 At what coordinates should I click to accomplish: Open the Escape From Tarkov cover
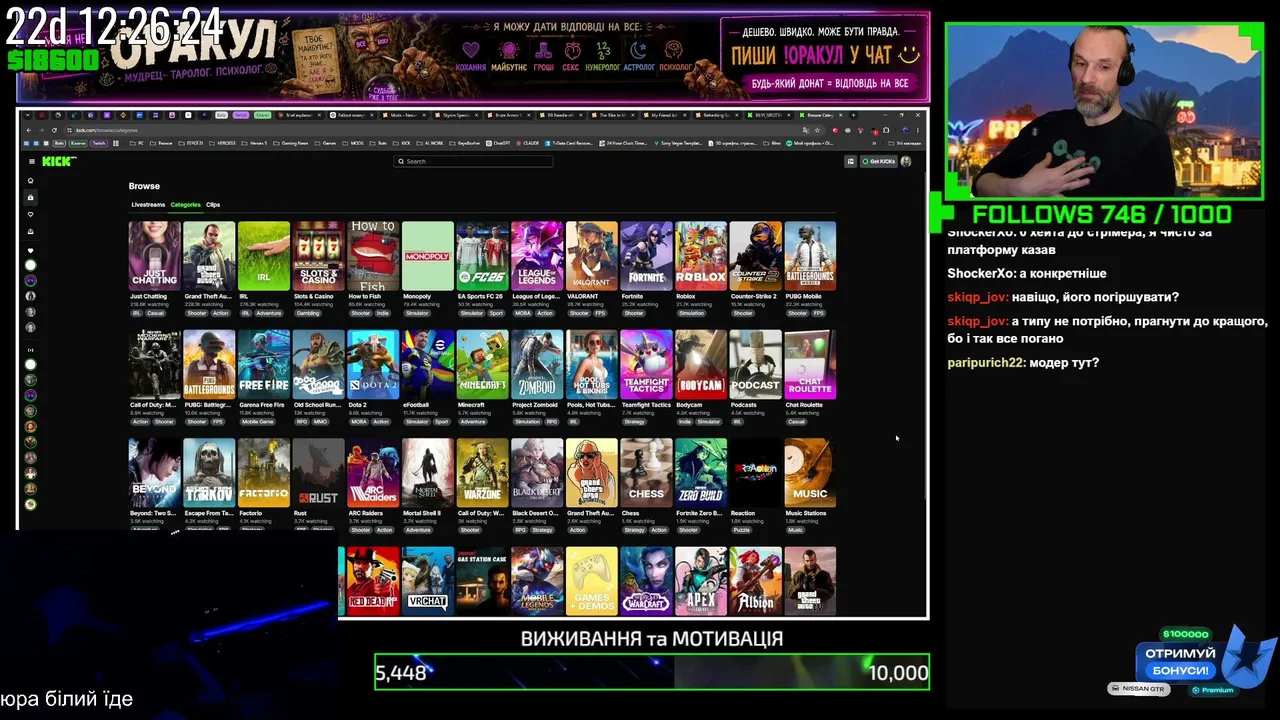click(209, 472)
